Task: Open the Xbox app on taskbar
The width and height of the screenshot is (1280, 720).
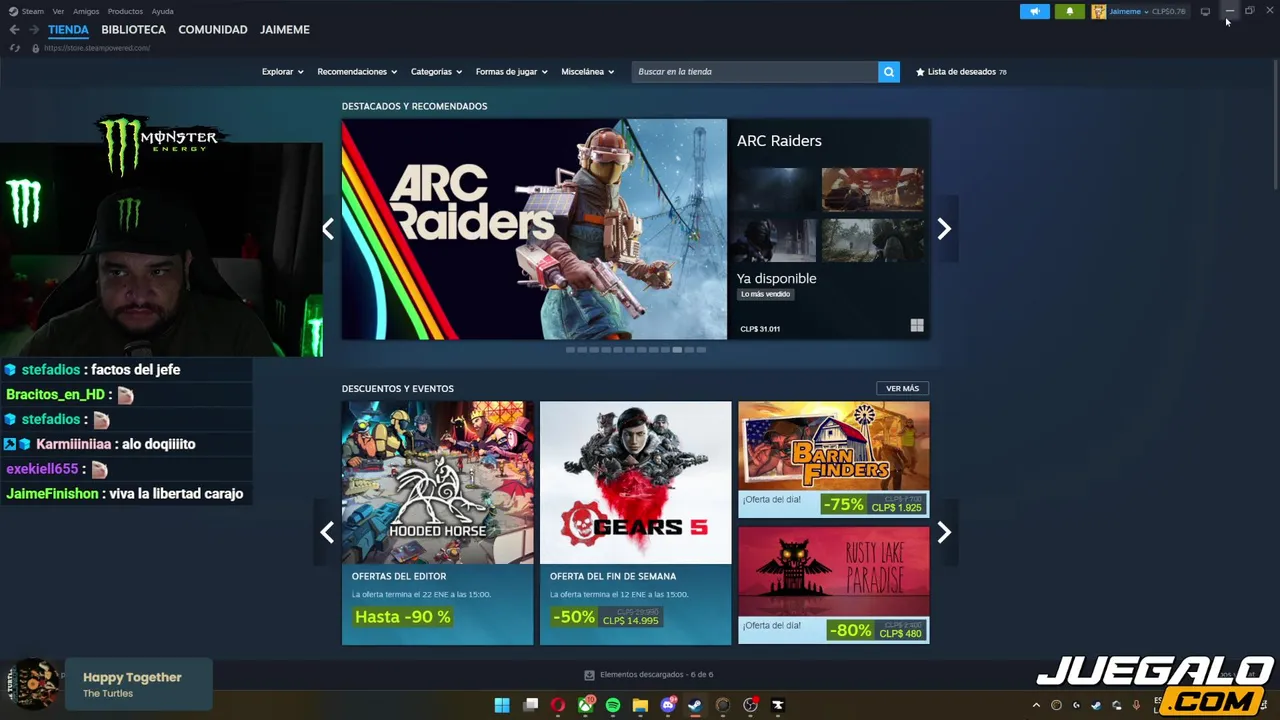Action: 586,705
